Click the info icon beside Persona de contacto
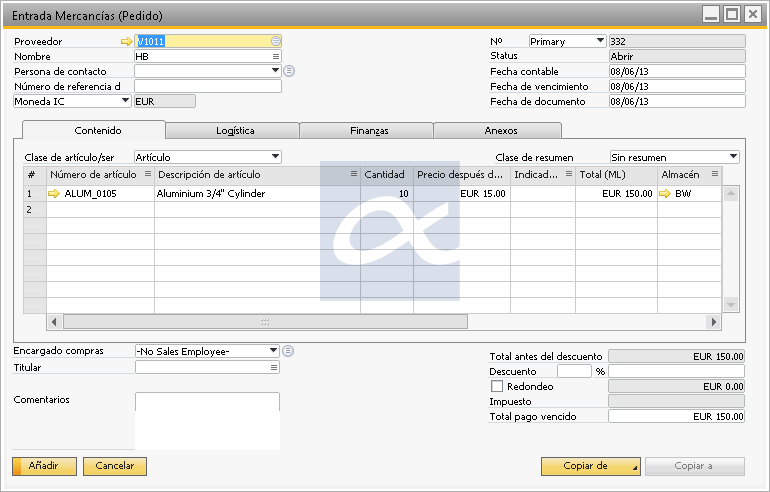 pos(289,71)
